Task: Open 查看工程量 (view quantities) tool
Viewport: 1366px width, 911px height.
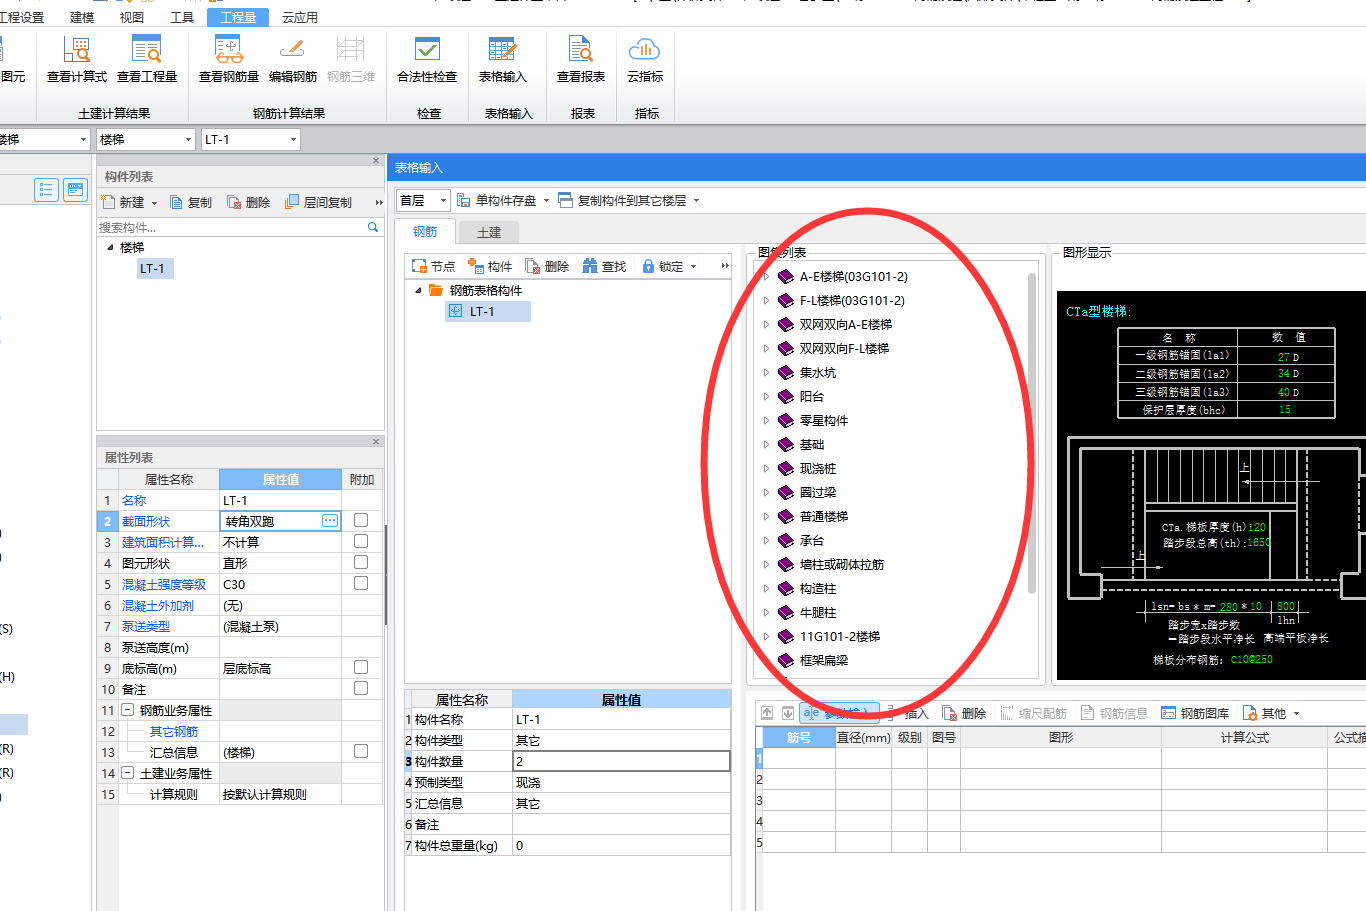Action: coord(147,59)
